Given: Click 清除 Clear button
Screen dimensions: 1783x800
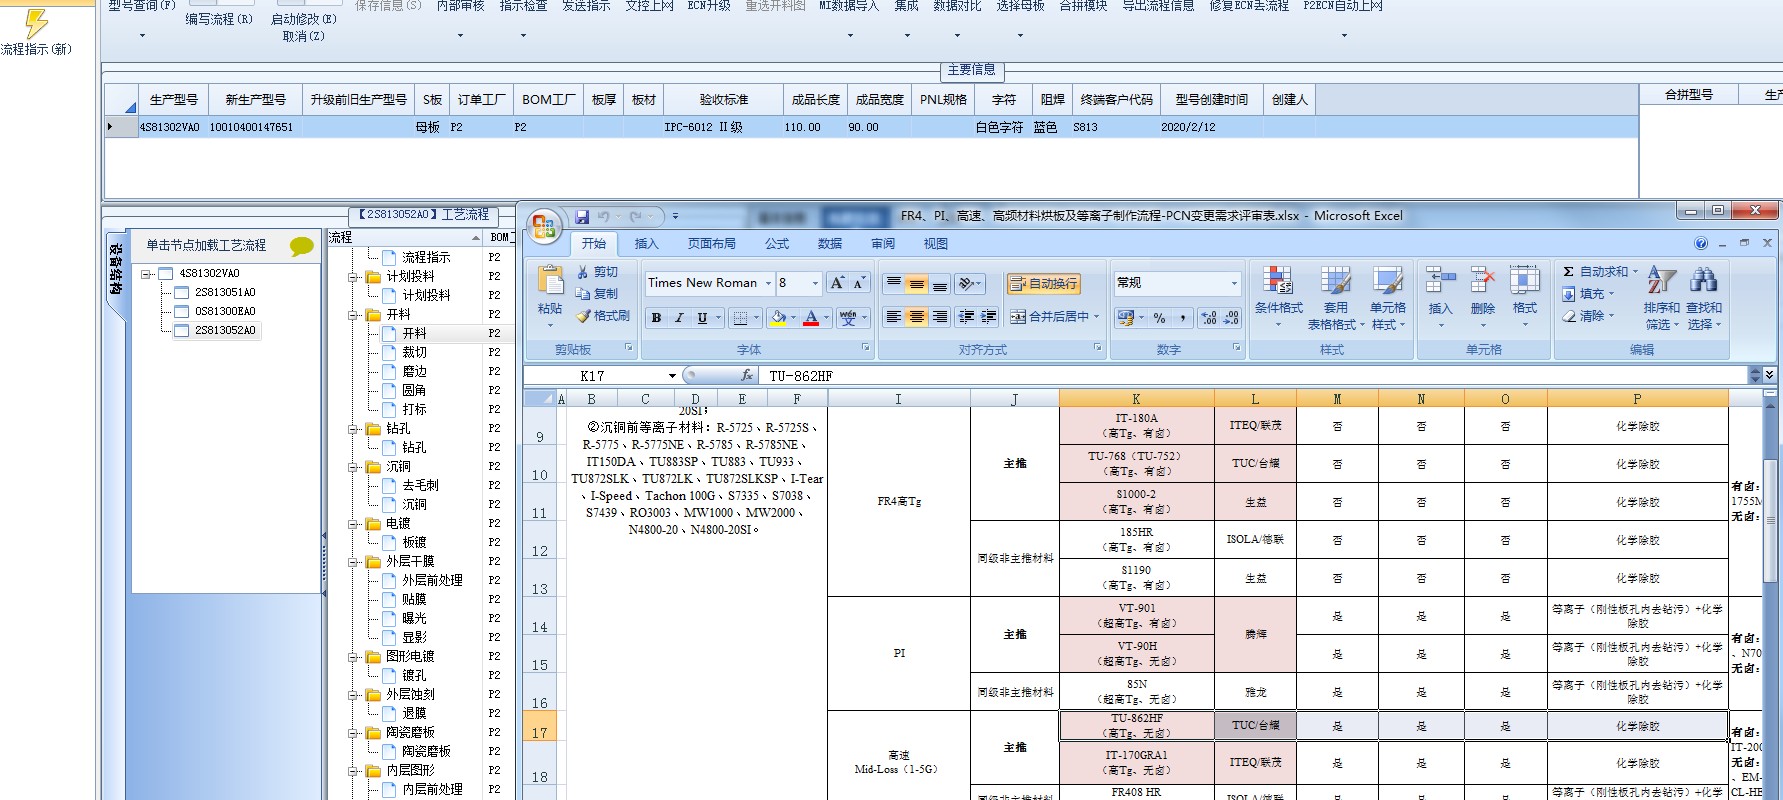Looking at the screenshot, I should coord(1588,316).
